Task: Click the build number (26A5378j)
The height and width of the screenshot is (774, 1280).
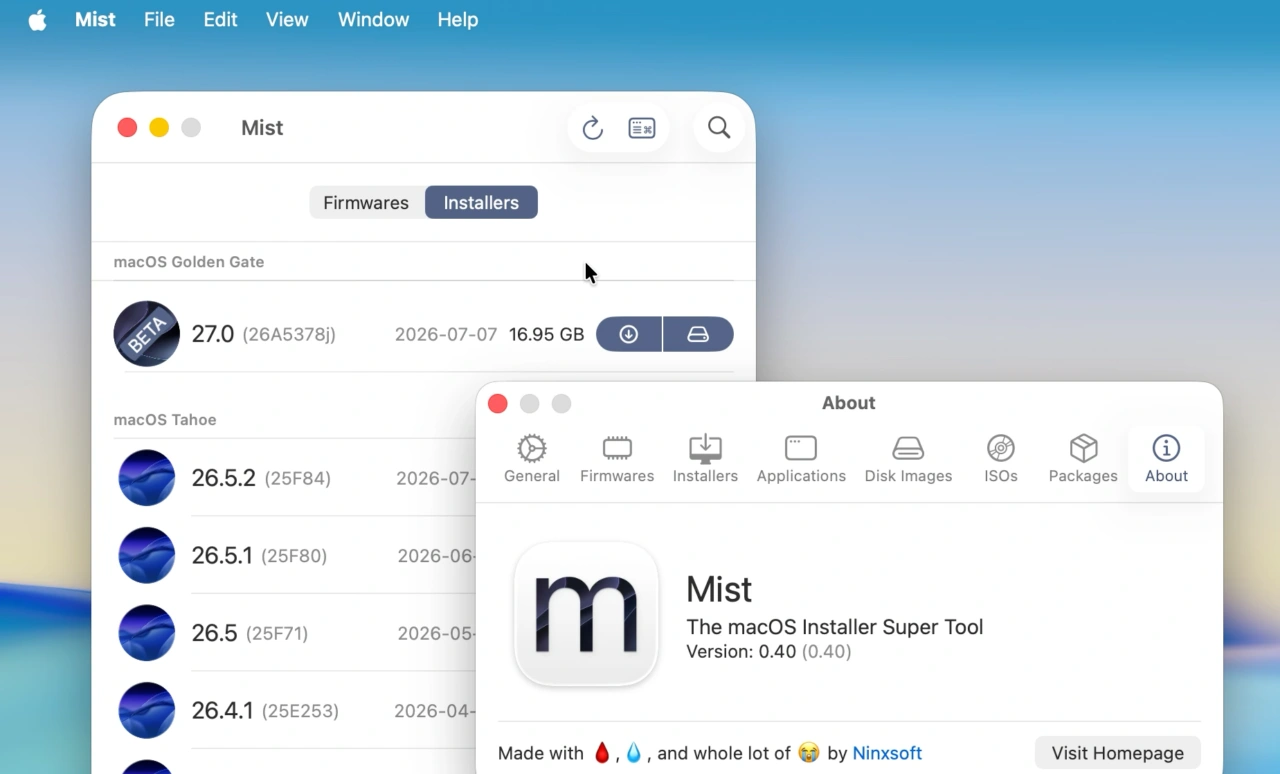Action: click(289, 335)
